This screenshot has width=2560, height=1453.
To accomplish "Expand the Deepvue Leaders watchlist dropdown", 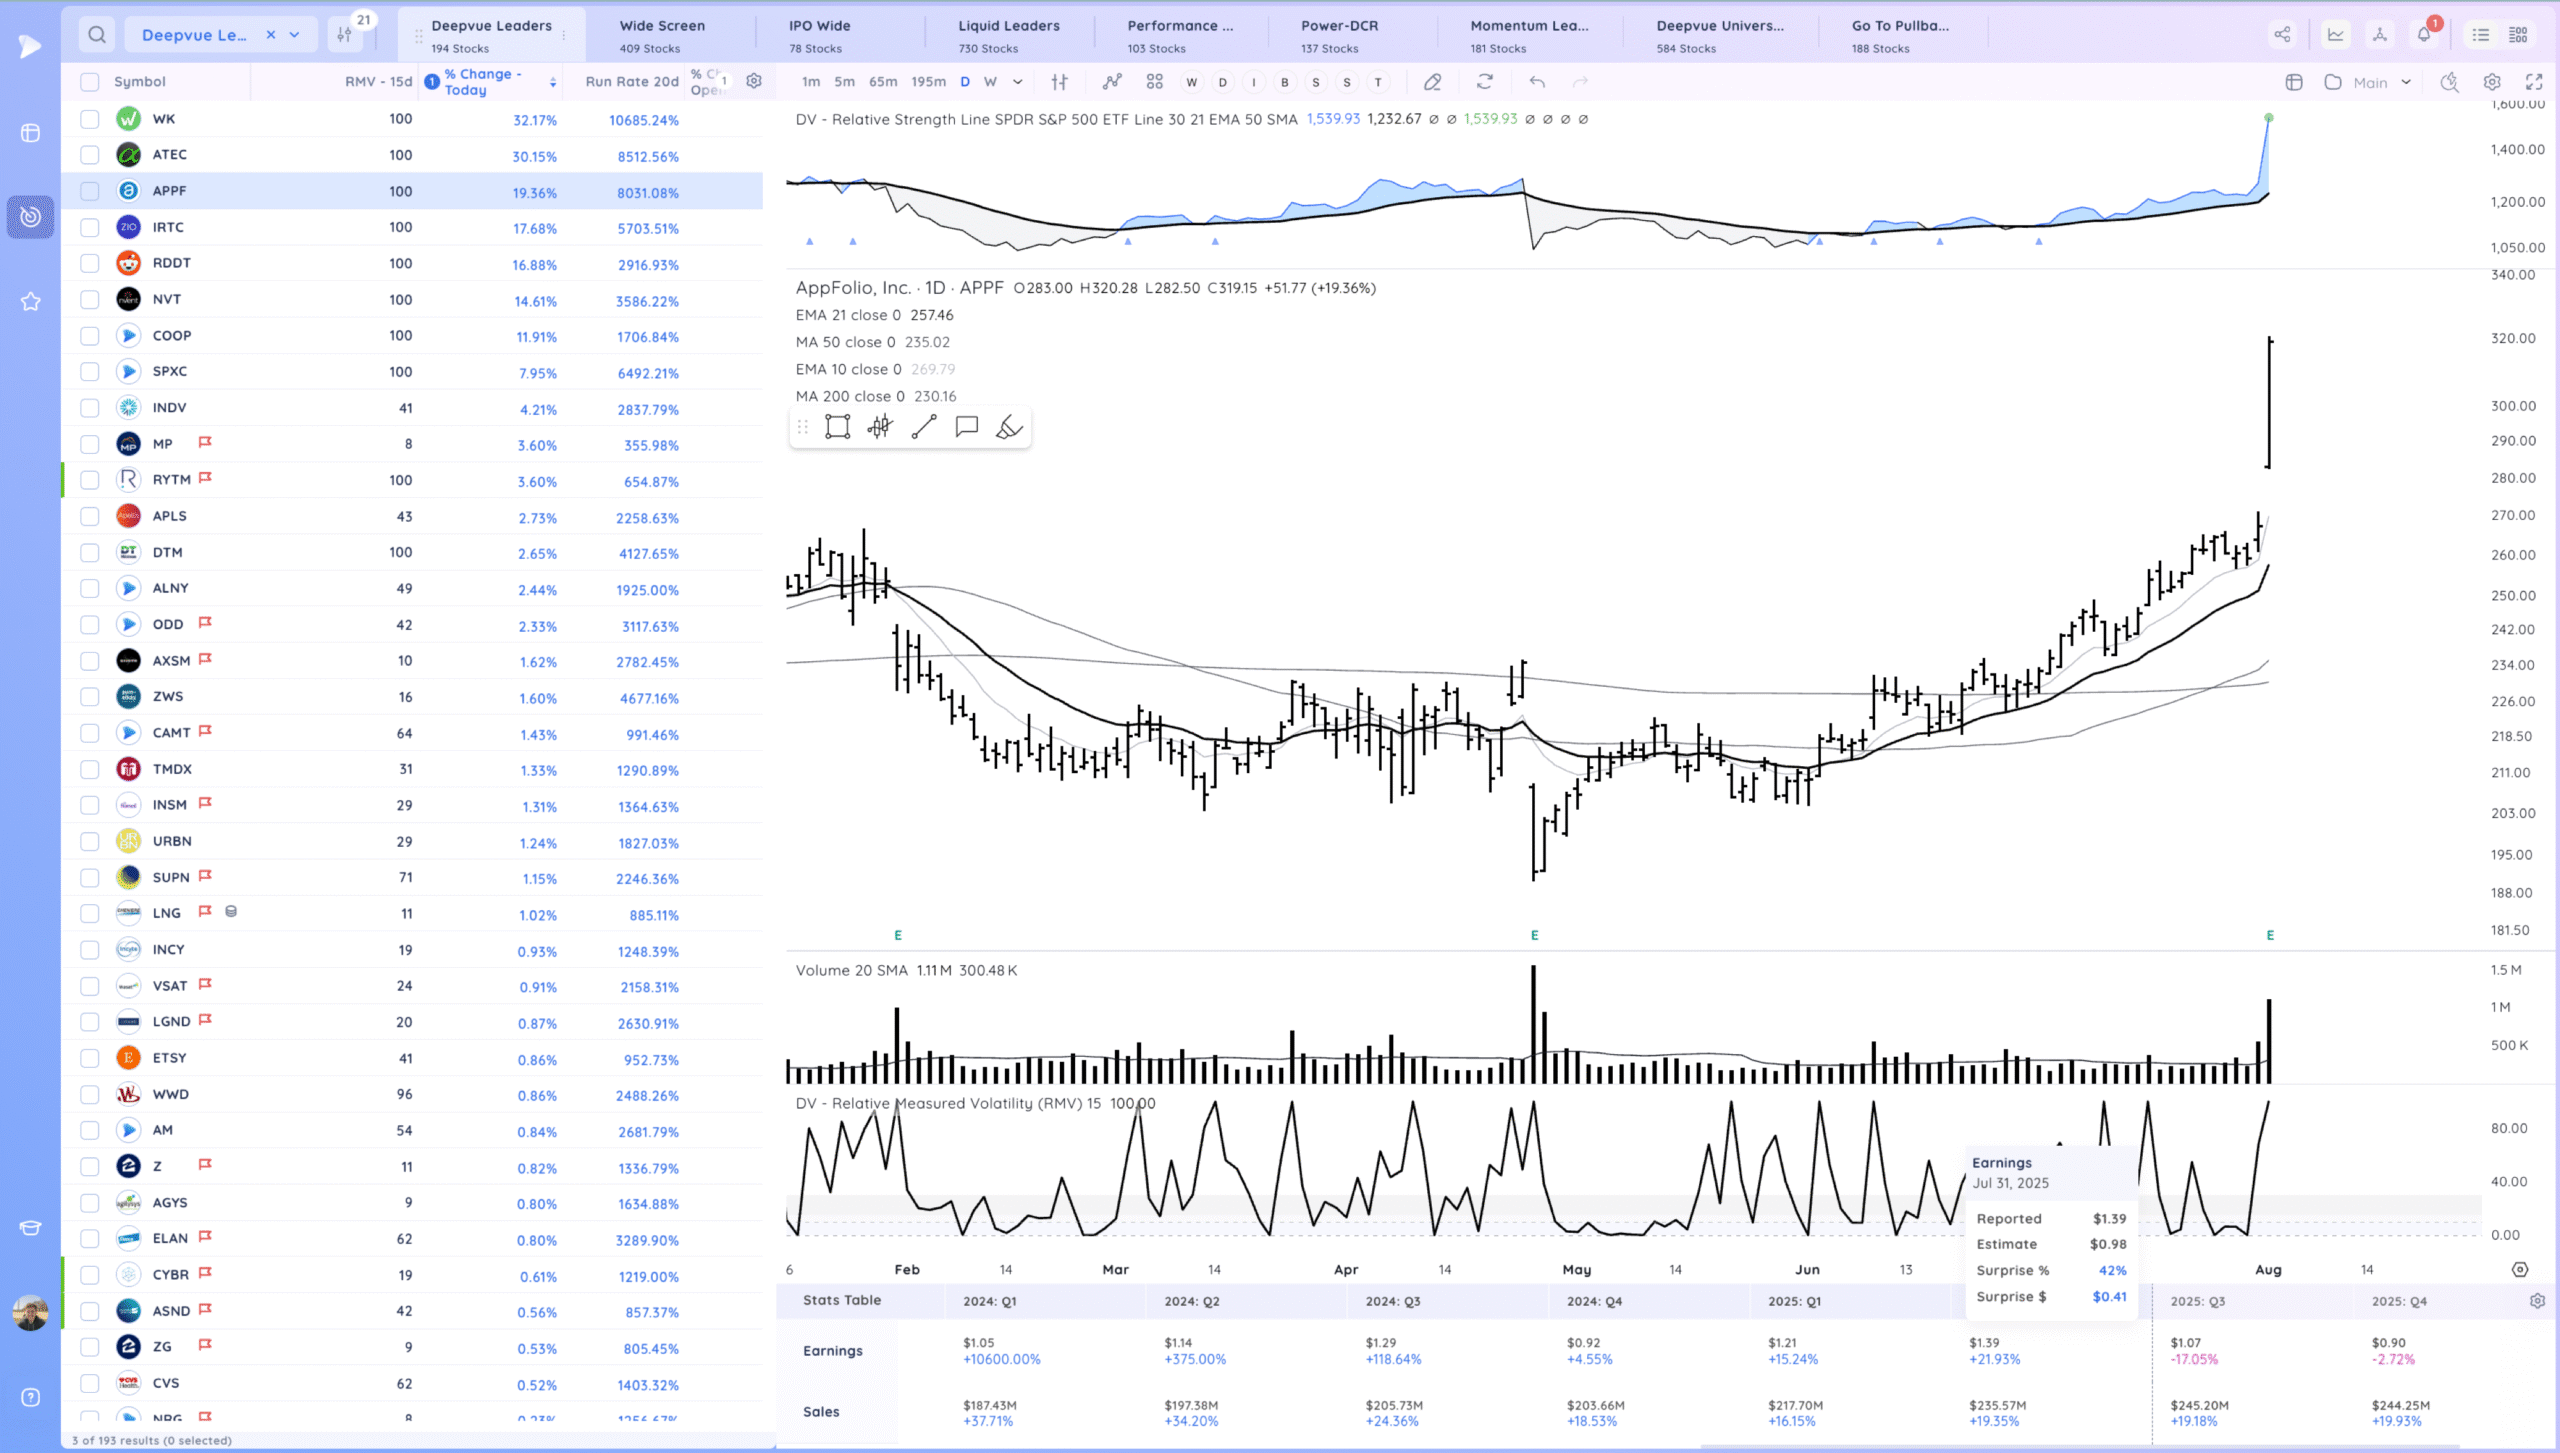I will click(x=294, y=35).
